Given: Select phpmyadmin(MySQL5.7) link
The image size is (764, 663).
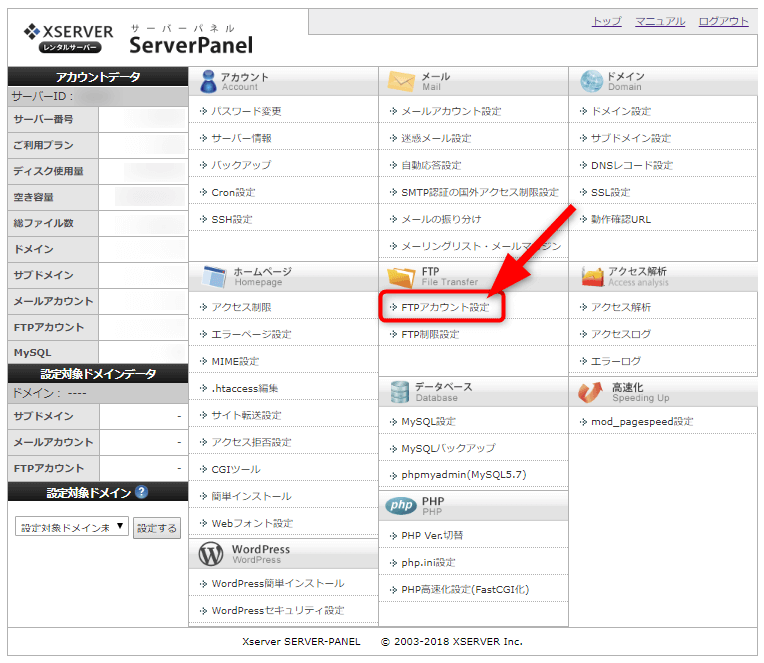Looking at the screenshot, I should coord(463,475).
